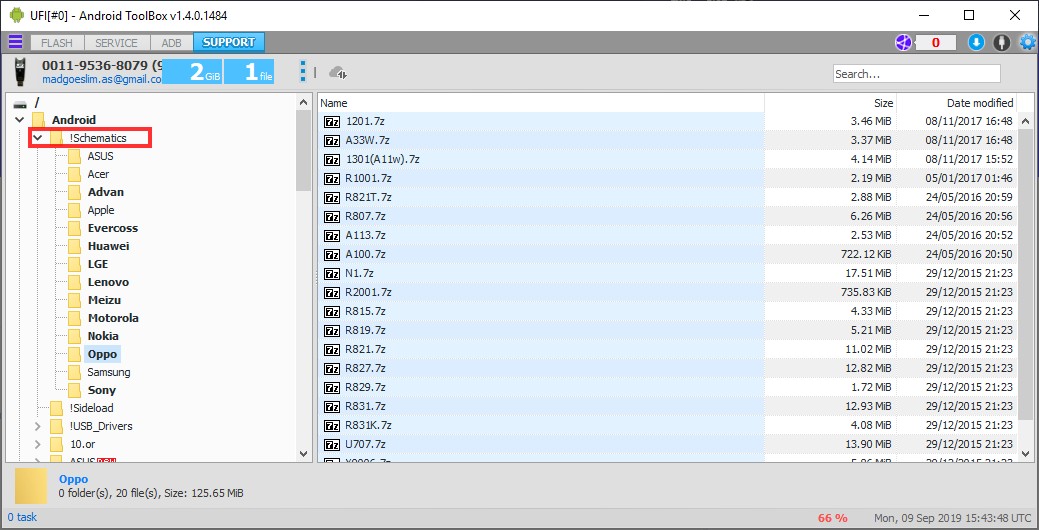Open the Motorola folder

tap(113, 317)
